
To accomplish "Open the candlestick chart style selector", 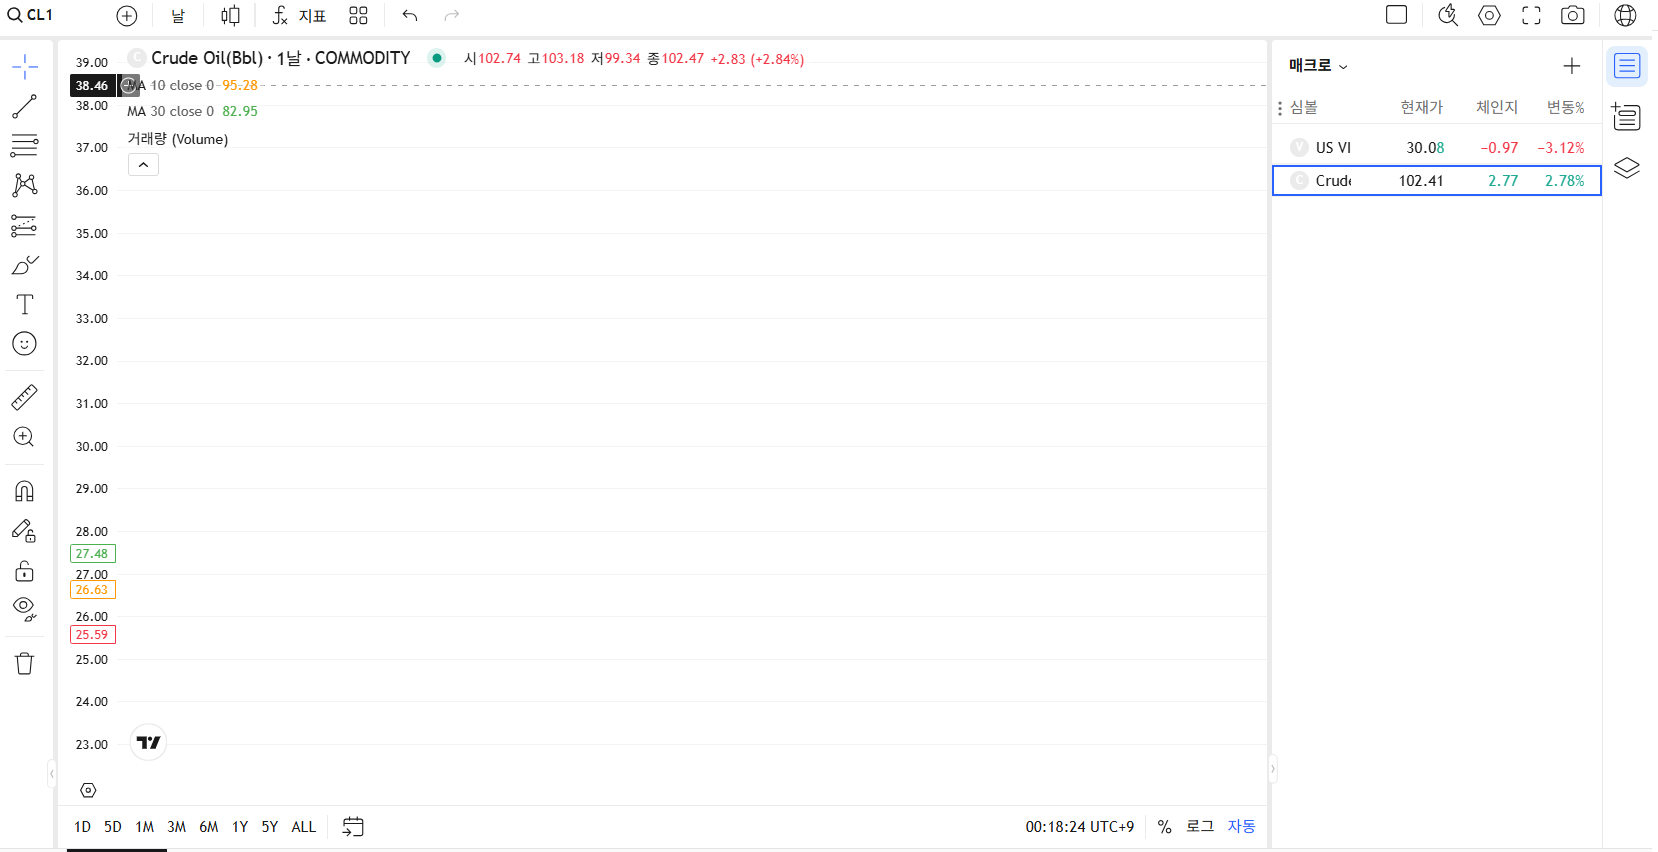I will pyautogui.click(x=230, y=15).
